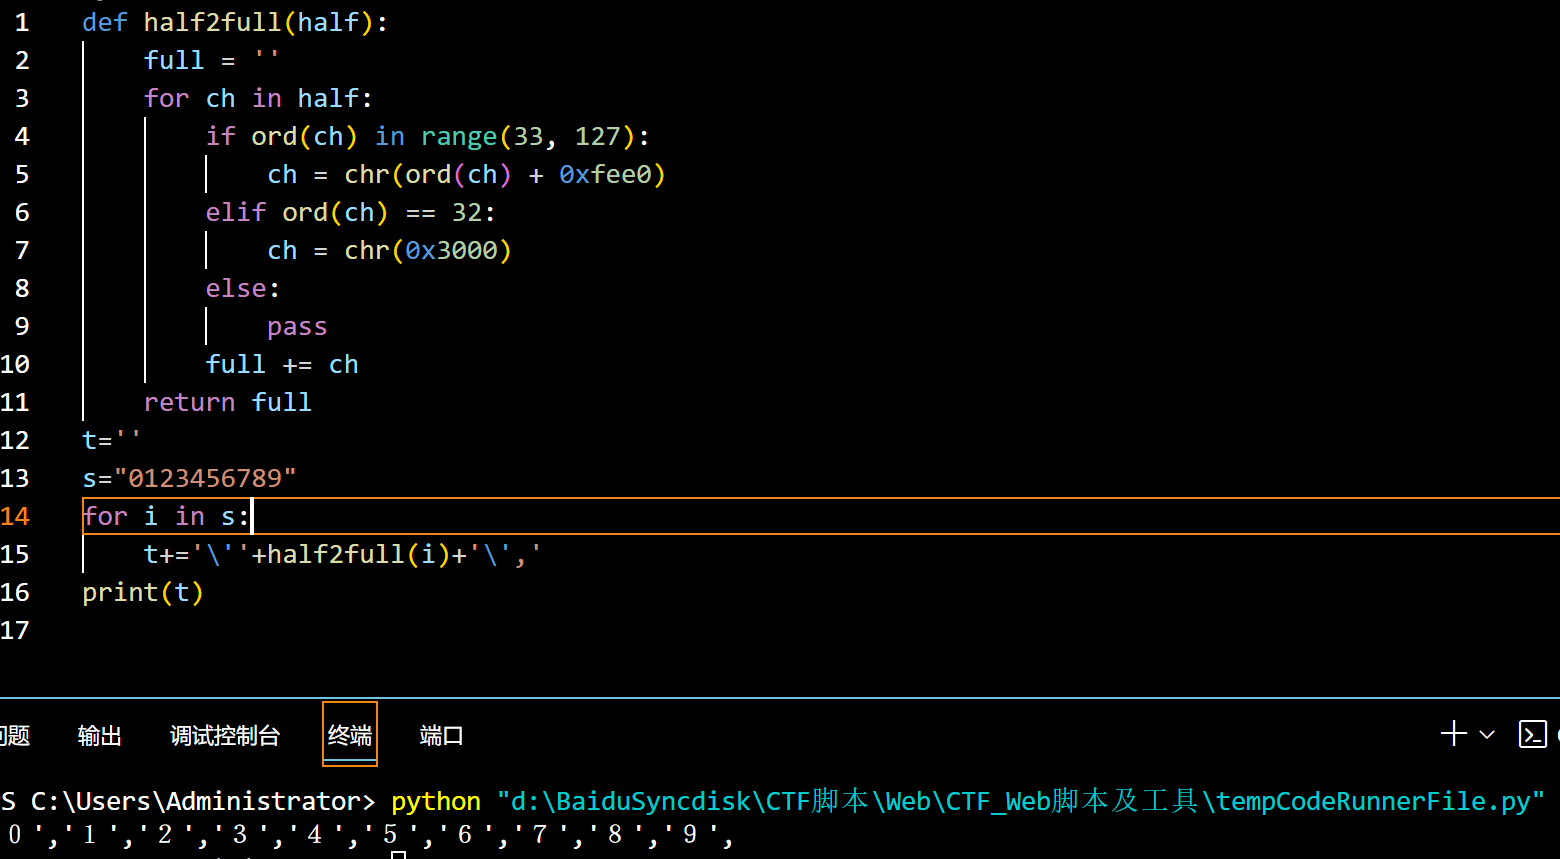Open the 端口 panel tab
Image resolution: width=1560 pixels, height=859 pixels.
(442, 736)
